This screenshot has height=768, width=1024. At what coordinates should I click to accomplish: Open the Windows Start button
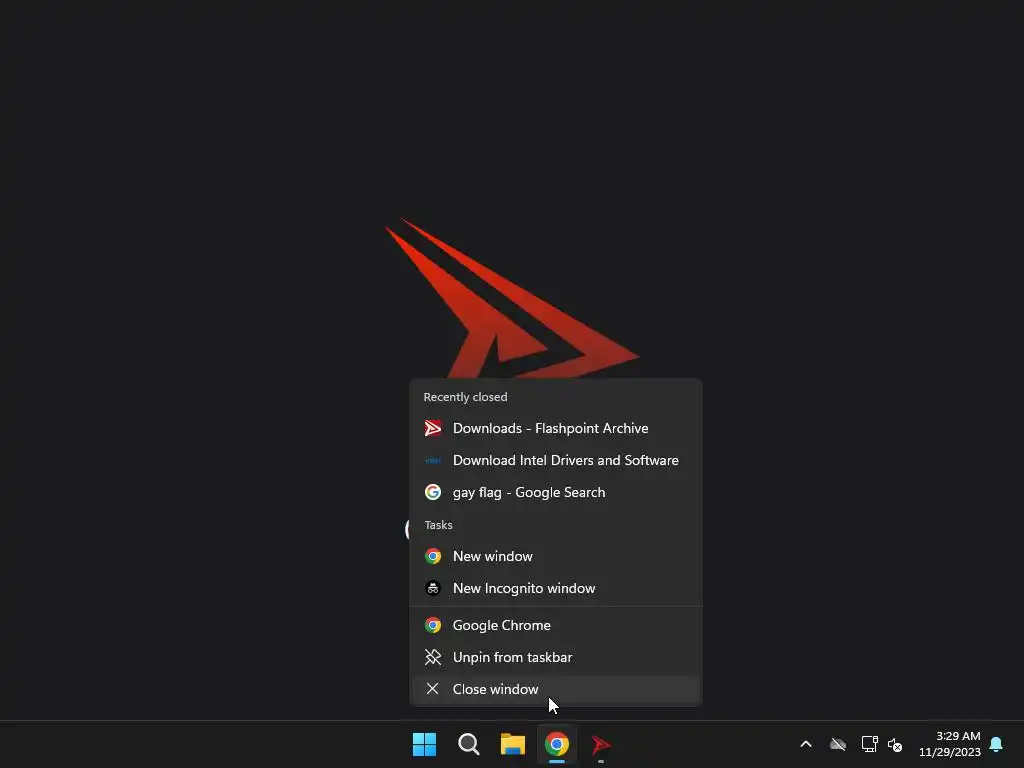pyautogui.click(x=424, y=744)
